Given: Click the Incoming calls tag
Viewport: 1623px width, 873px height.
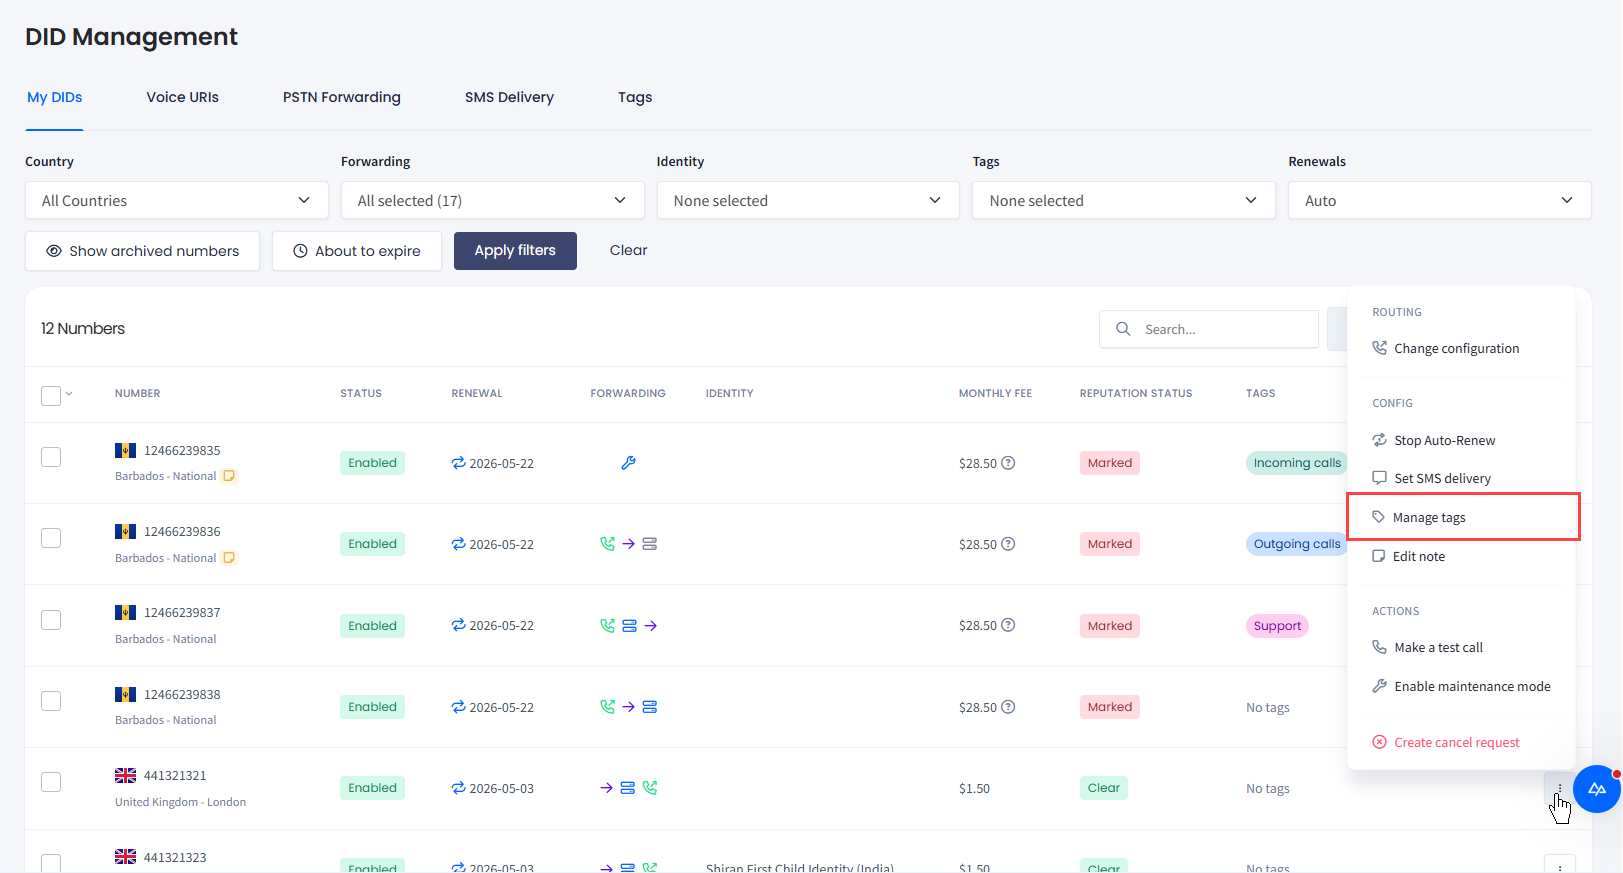Looking at the screenshot, I should pos(1297,463).
